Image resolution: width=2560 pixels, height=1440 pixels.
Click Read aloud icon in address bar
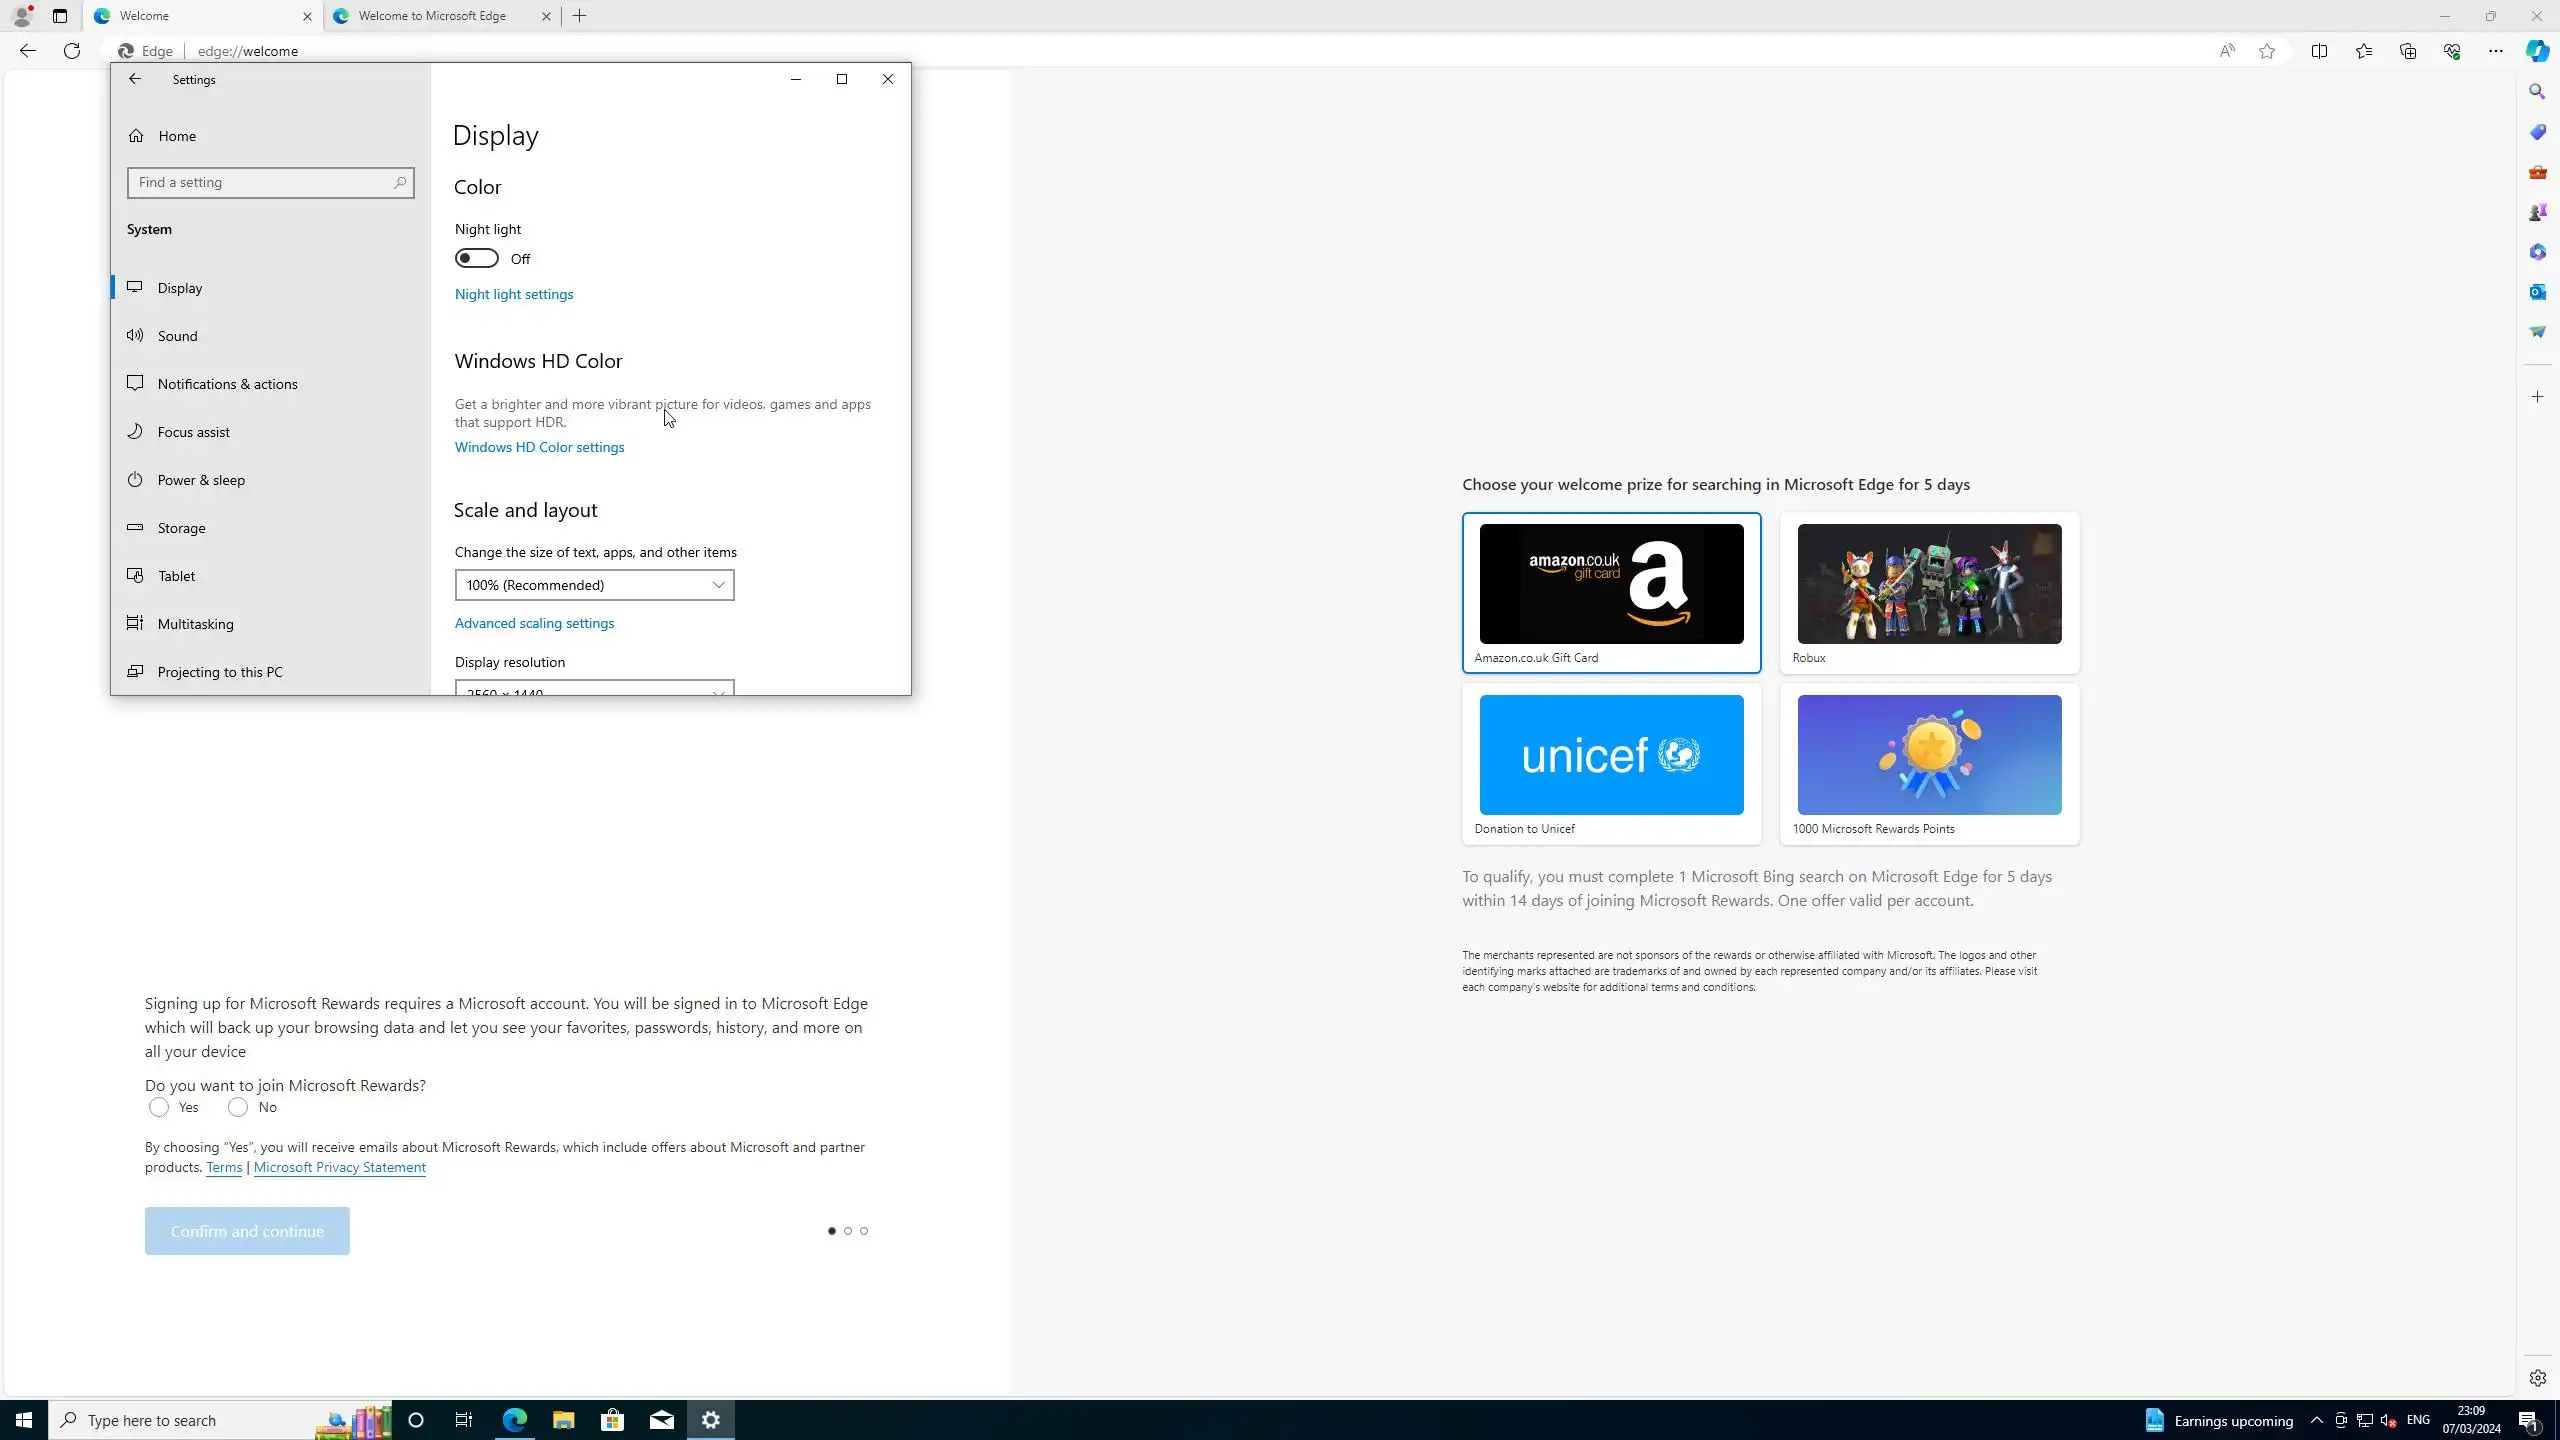2226,51
